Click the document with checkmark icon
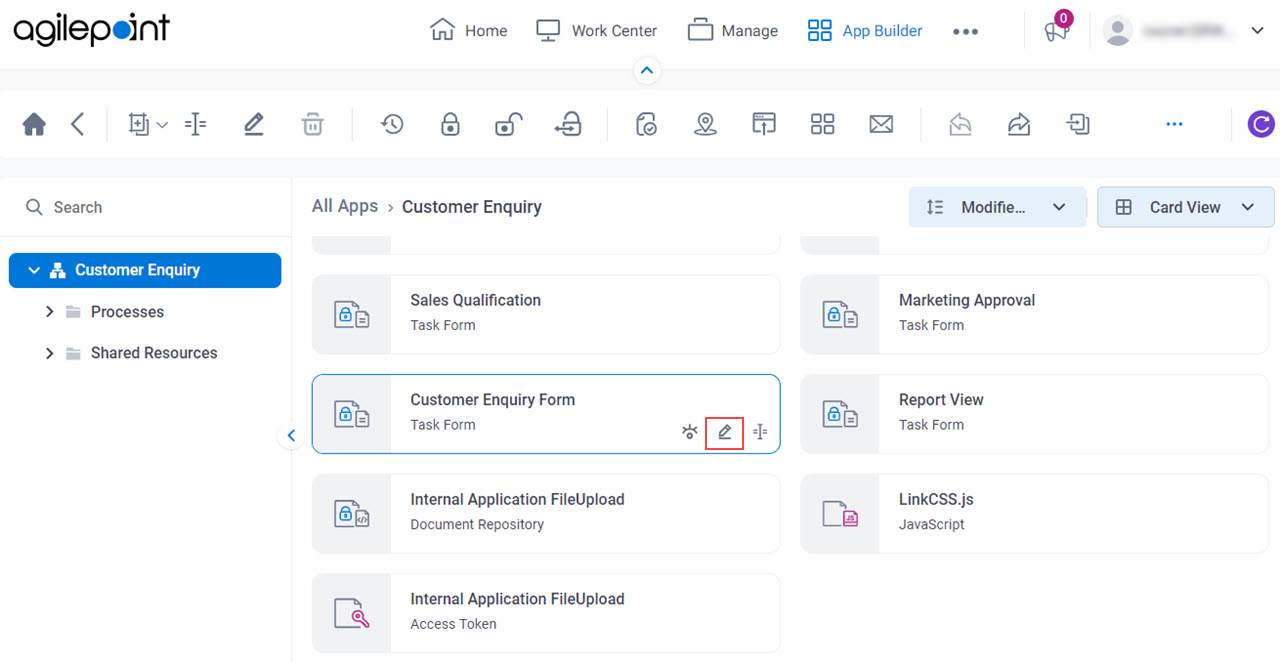 click(x=646, y=124)
